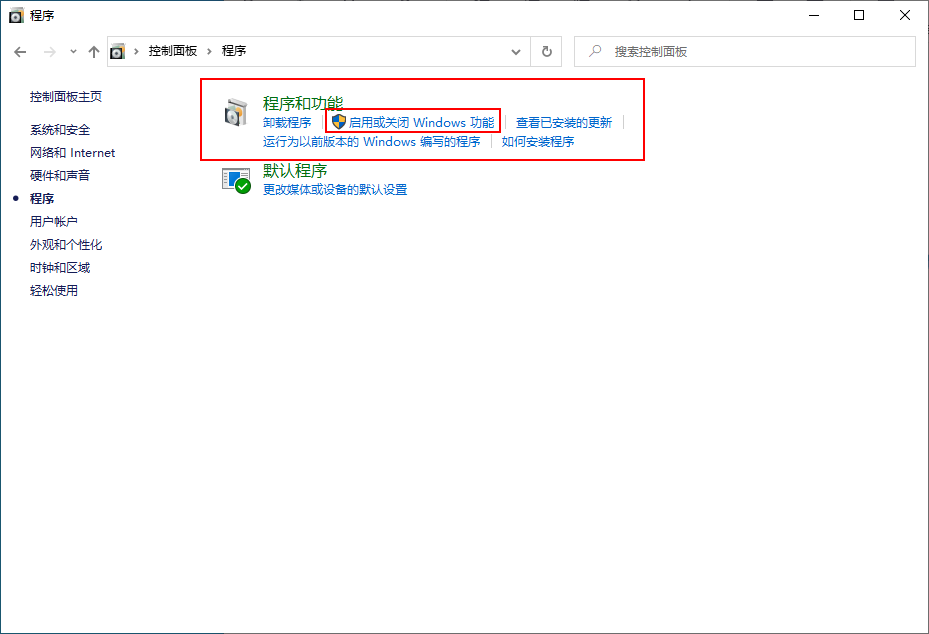Open 运行为以前版本的 Windows 编写的程序
The image size is (929, 634).
tap(371, 142)
